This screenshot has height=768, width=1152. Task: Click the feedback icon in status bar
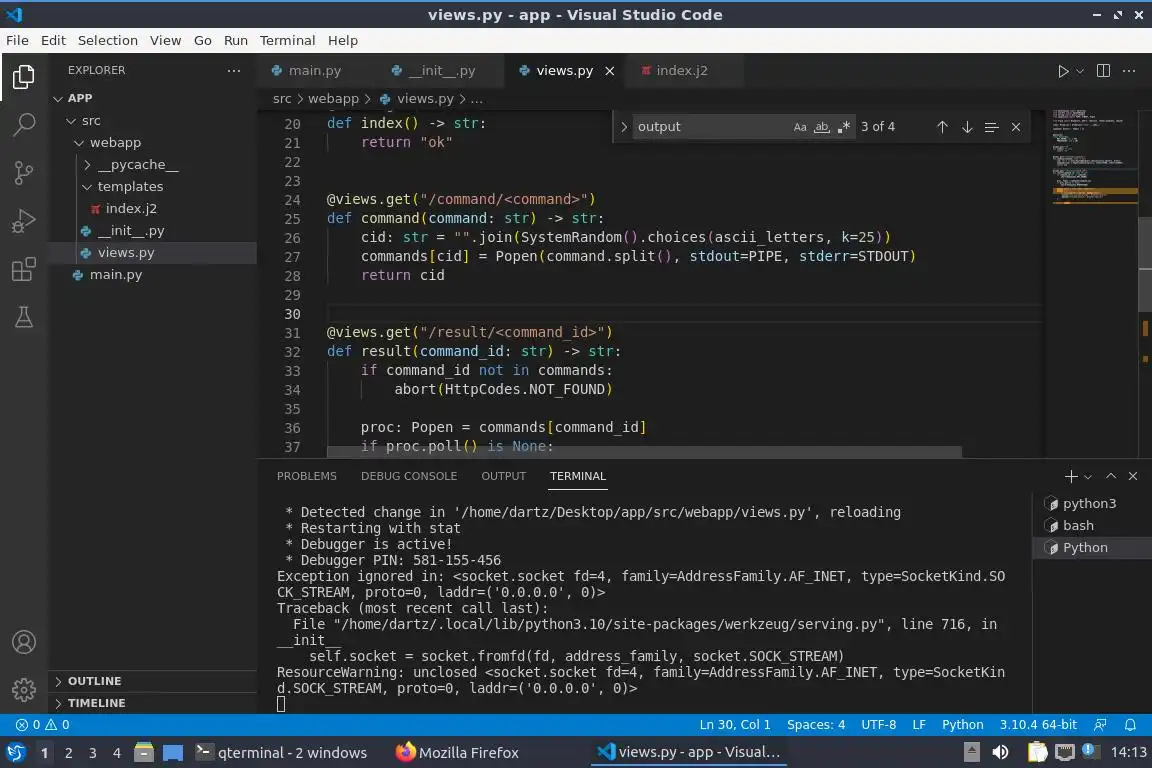(x=1100, y=725)
